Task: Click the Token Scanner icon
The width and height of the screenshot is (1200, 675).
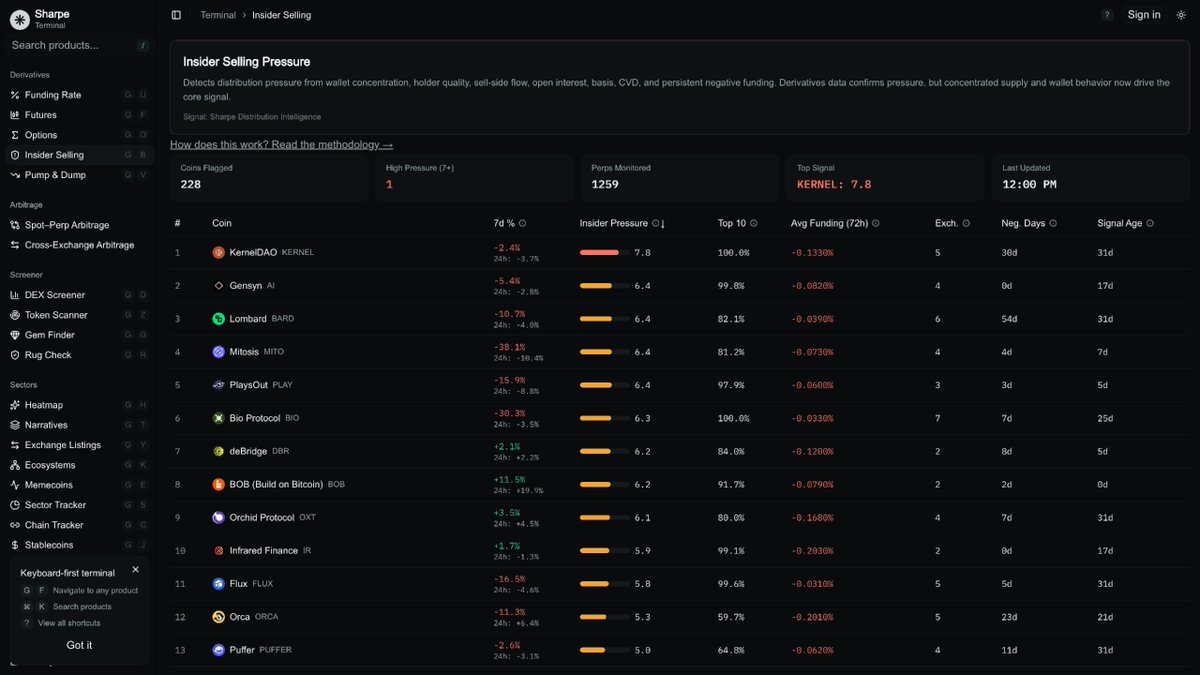Action: click(15, 315)
